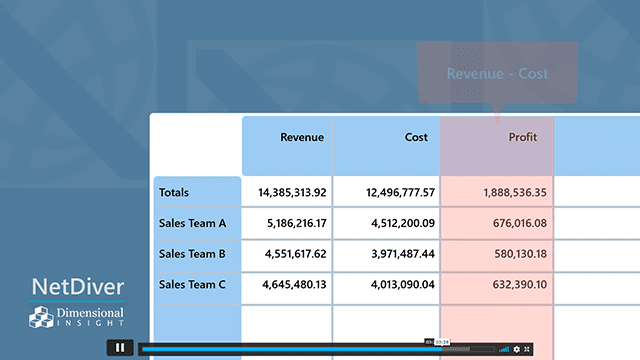Click profit value 580,130.18
This screenshot has width=640, height=360.
520,254
